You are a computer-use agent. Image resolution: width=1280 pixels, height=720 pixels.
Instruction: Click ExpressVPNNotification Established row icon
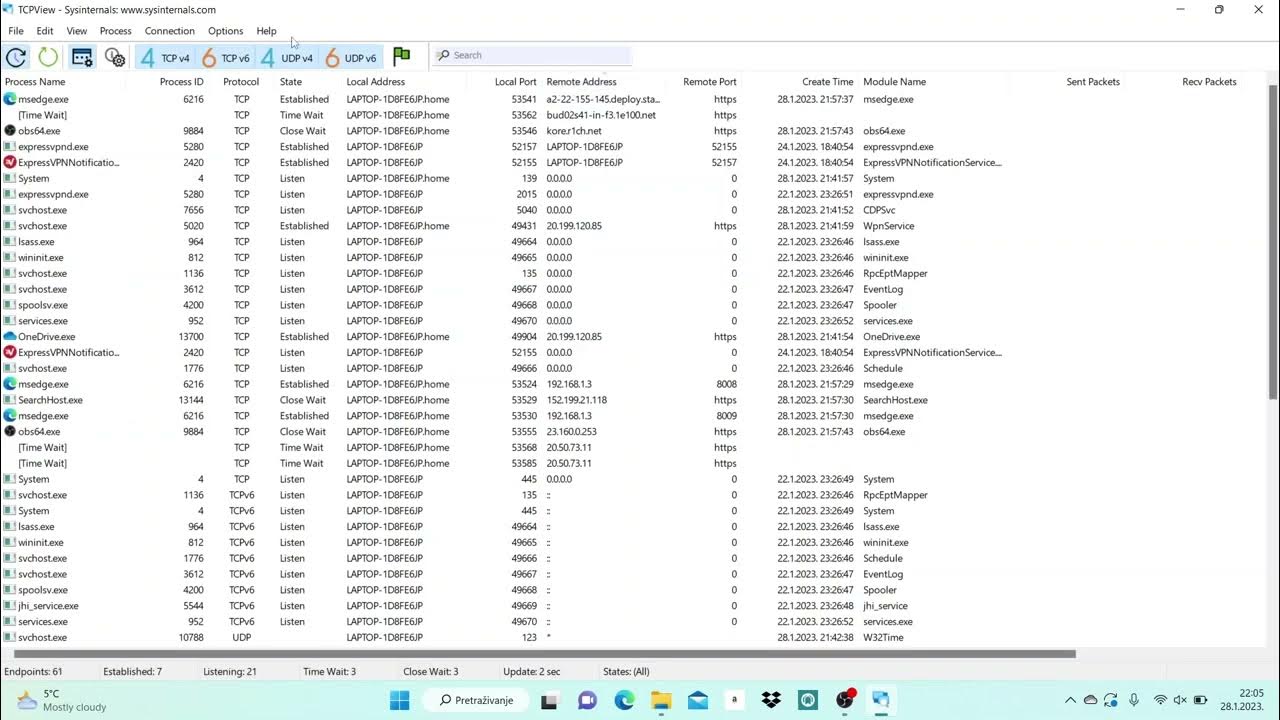click(x=10, y=162)
